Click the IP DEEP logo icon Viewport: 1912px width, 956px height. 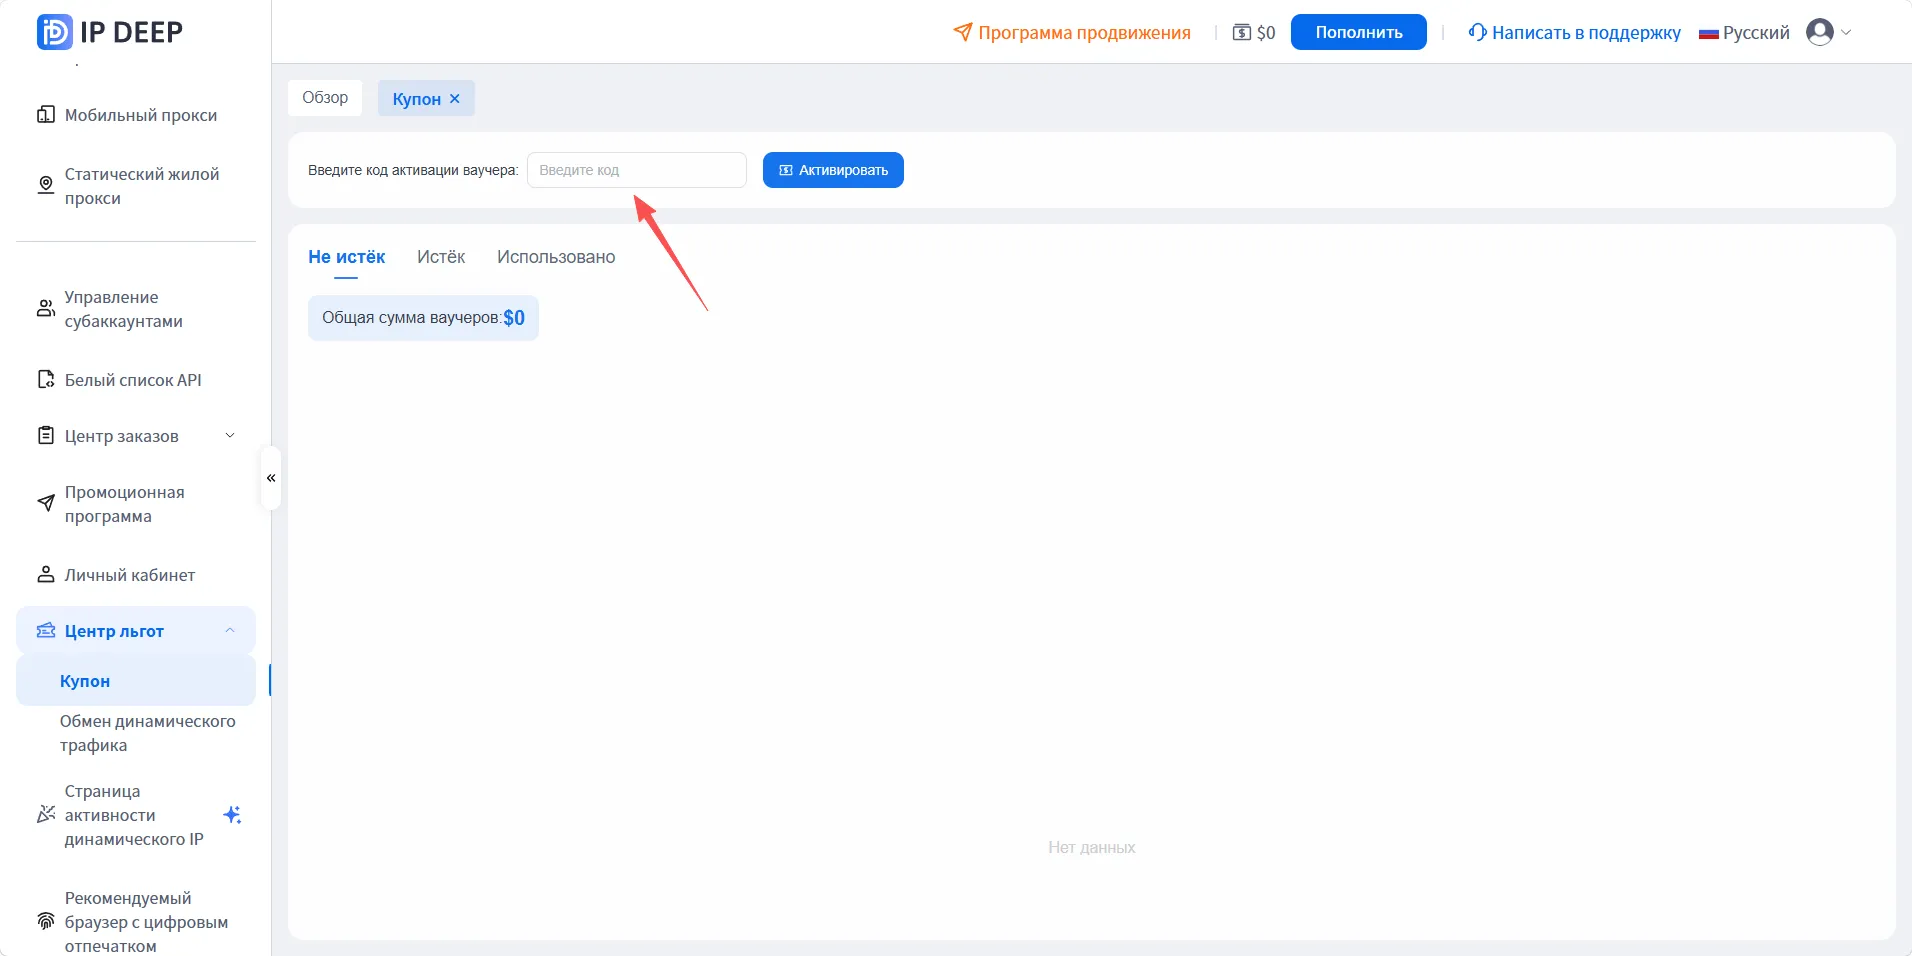click(54, 32)
